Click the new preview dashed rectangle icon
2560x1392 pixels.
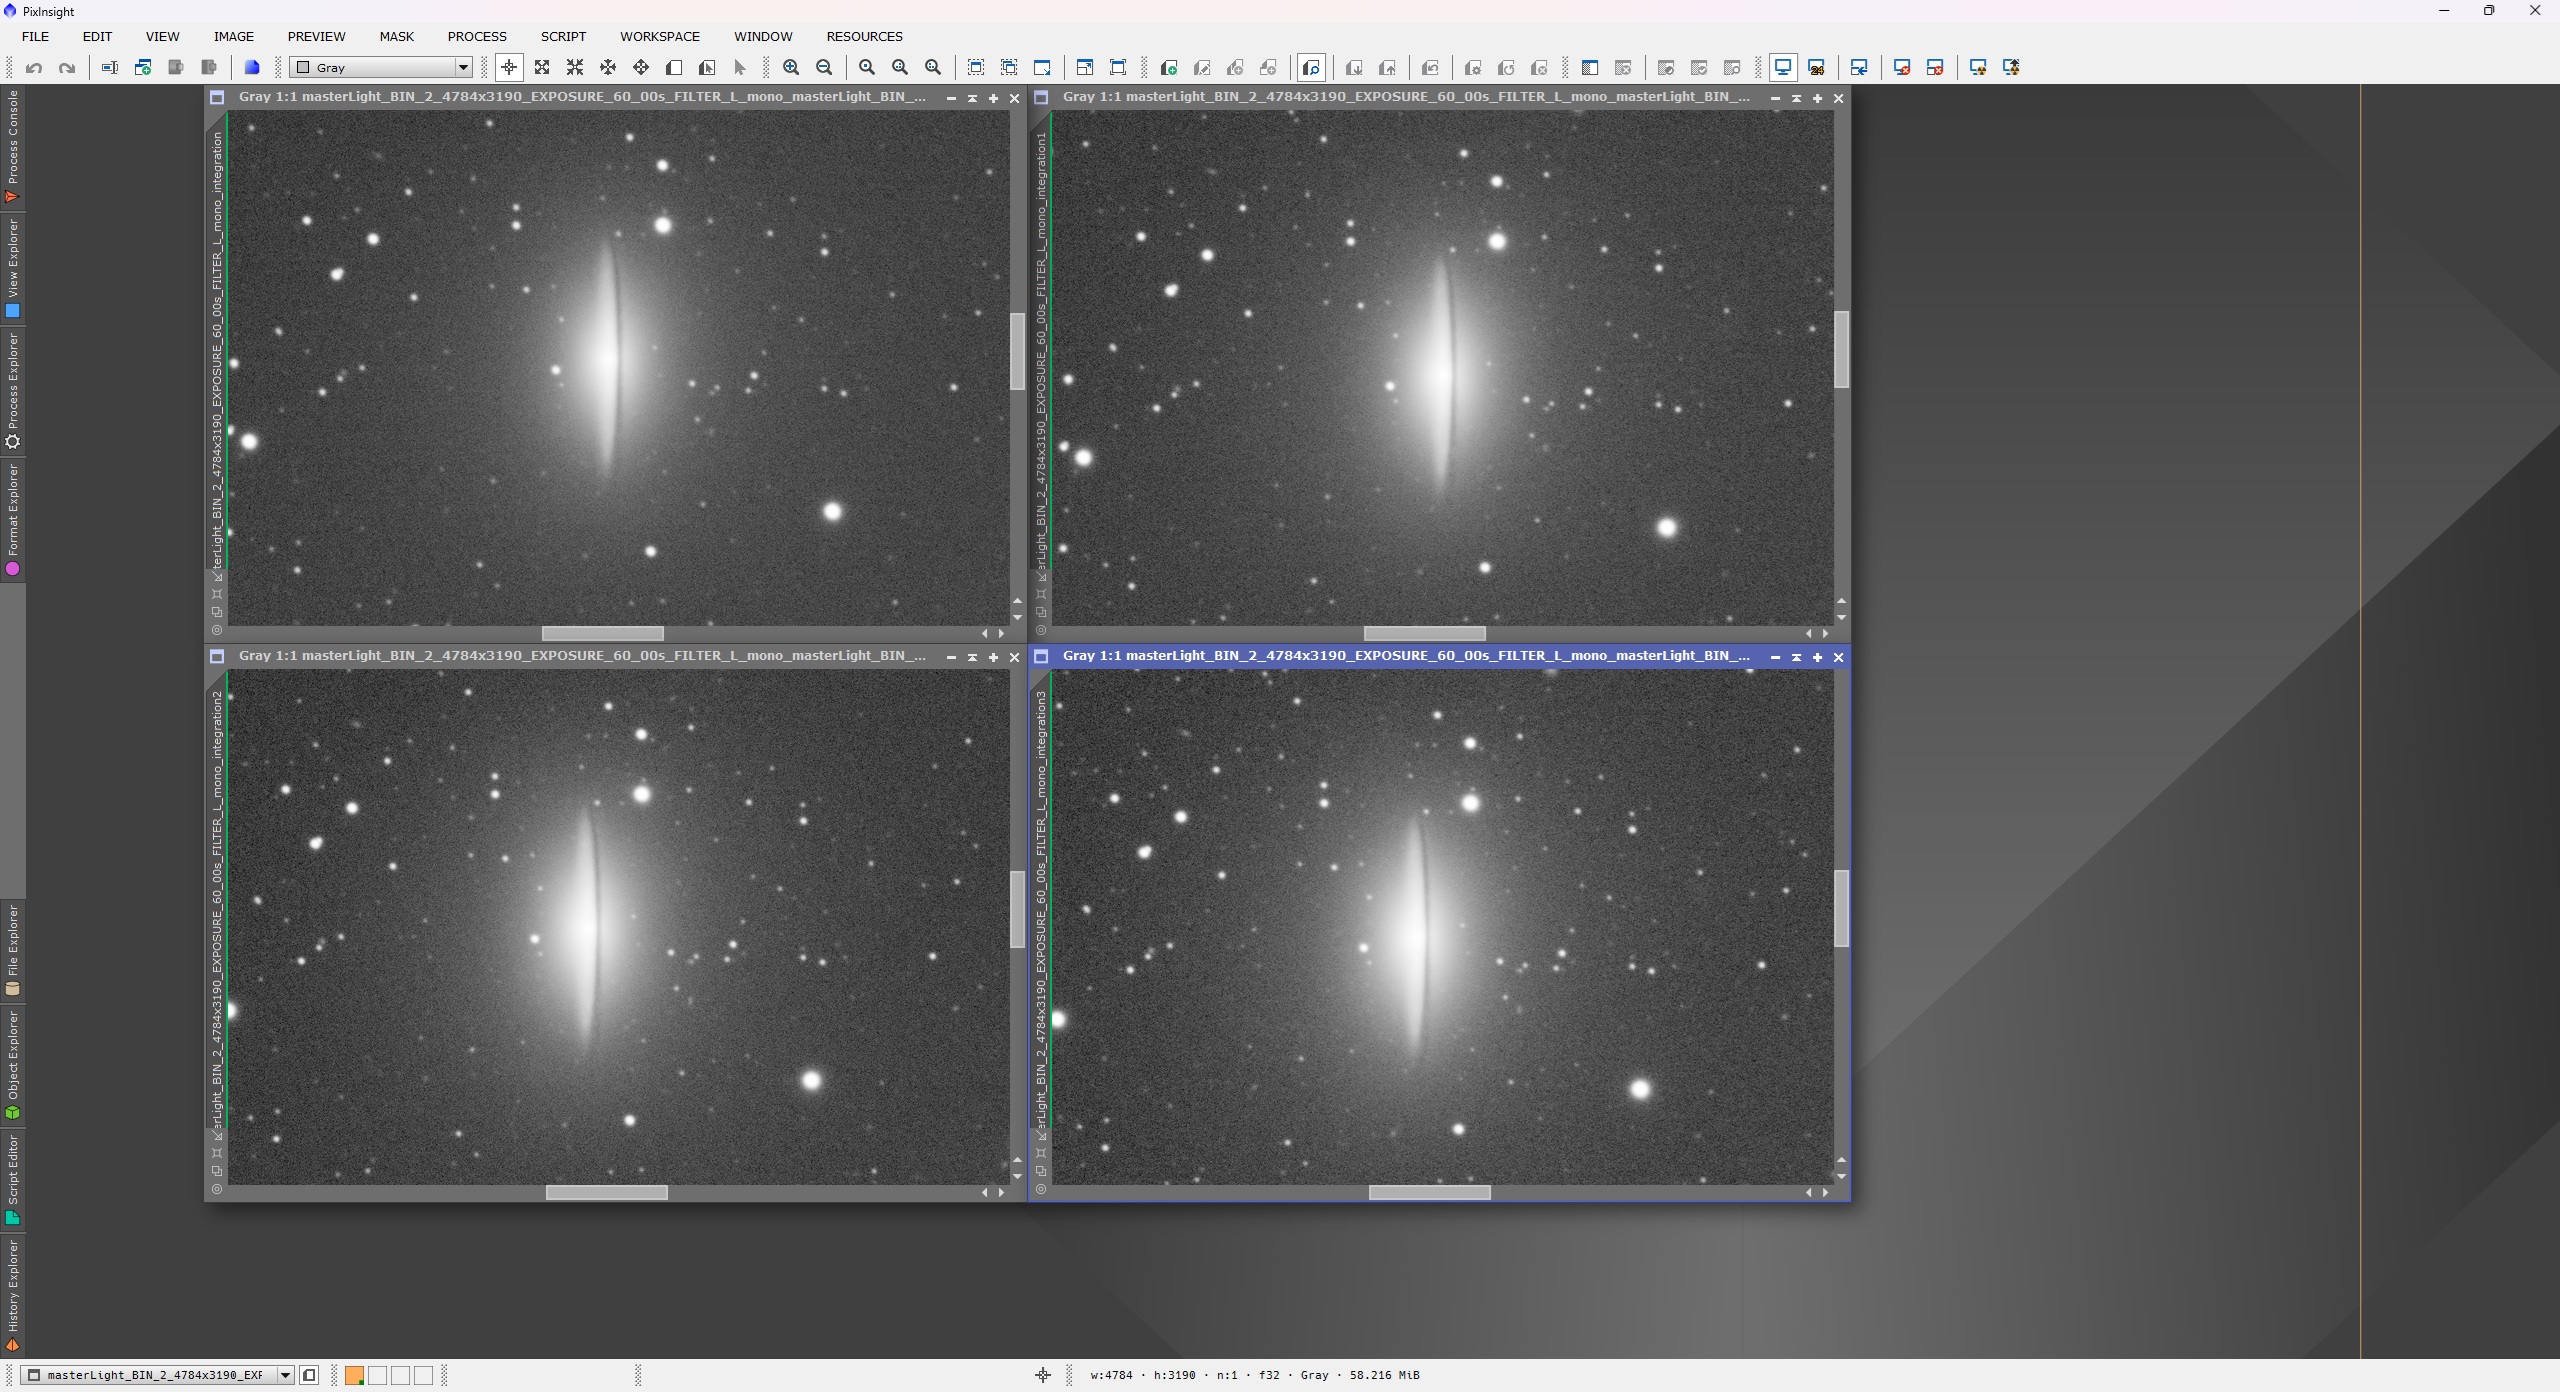coord(976,67)
